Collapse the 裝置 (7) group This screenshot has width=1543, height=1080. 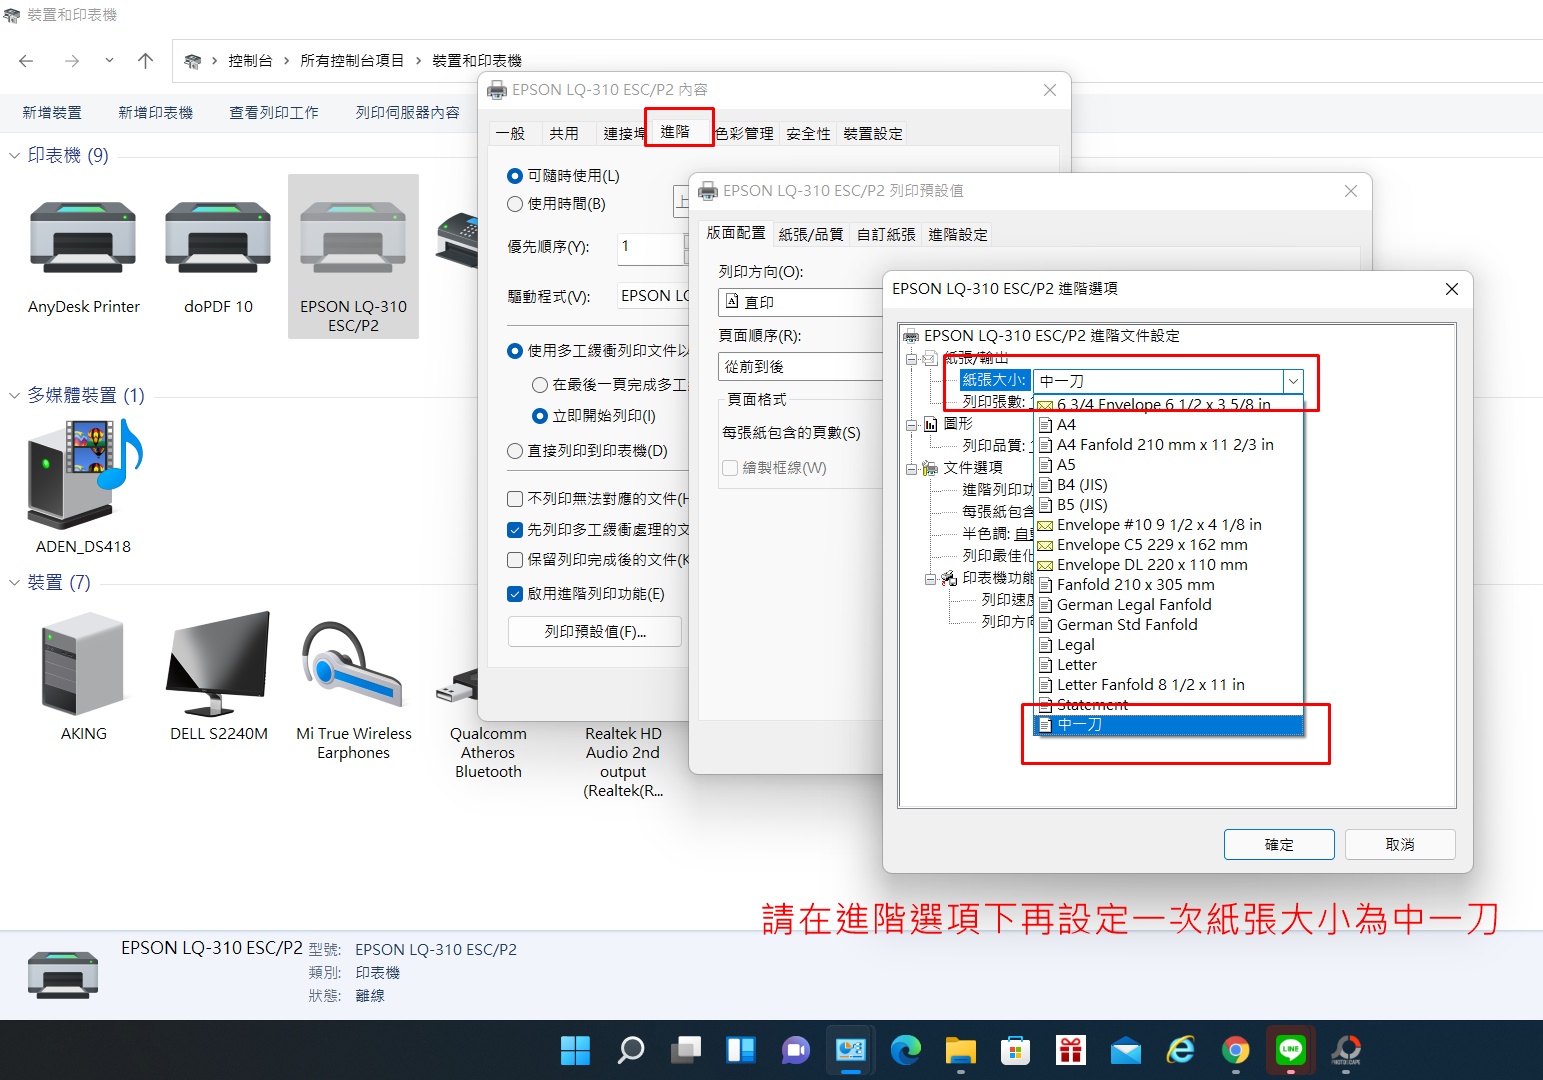[14, 583]
